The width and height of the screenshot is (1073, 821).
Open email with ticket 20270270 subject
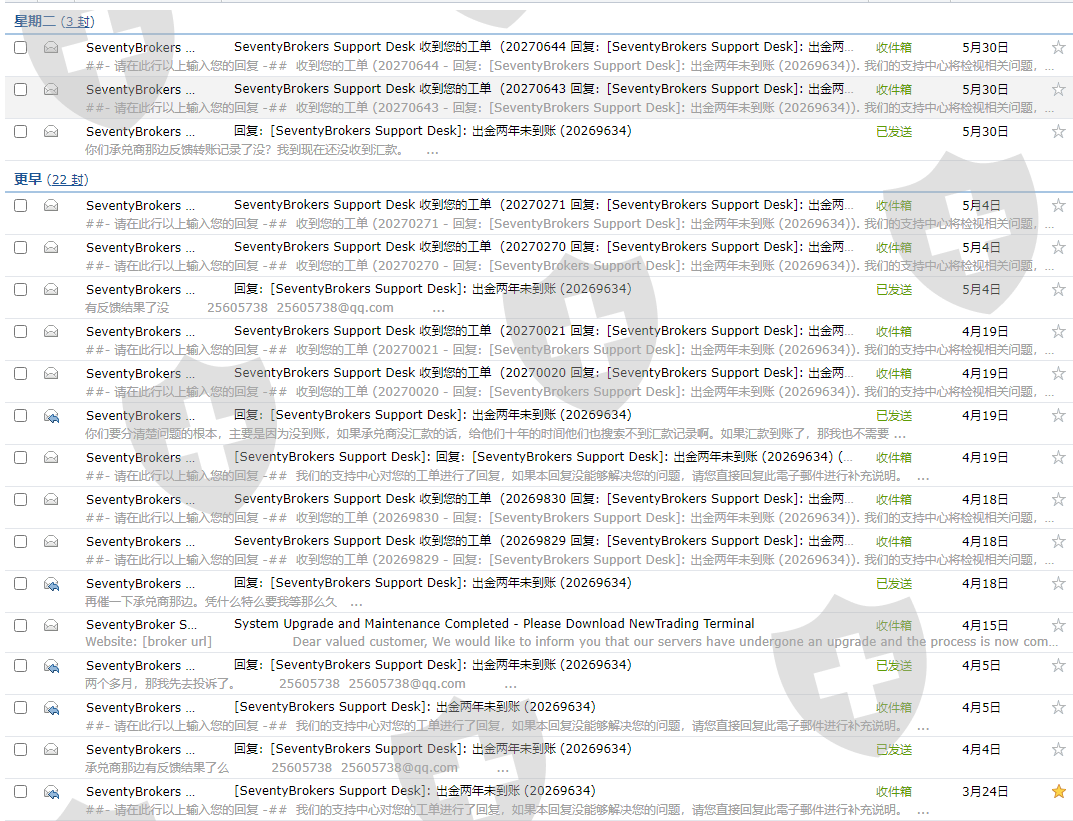tap(543, 247)
